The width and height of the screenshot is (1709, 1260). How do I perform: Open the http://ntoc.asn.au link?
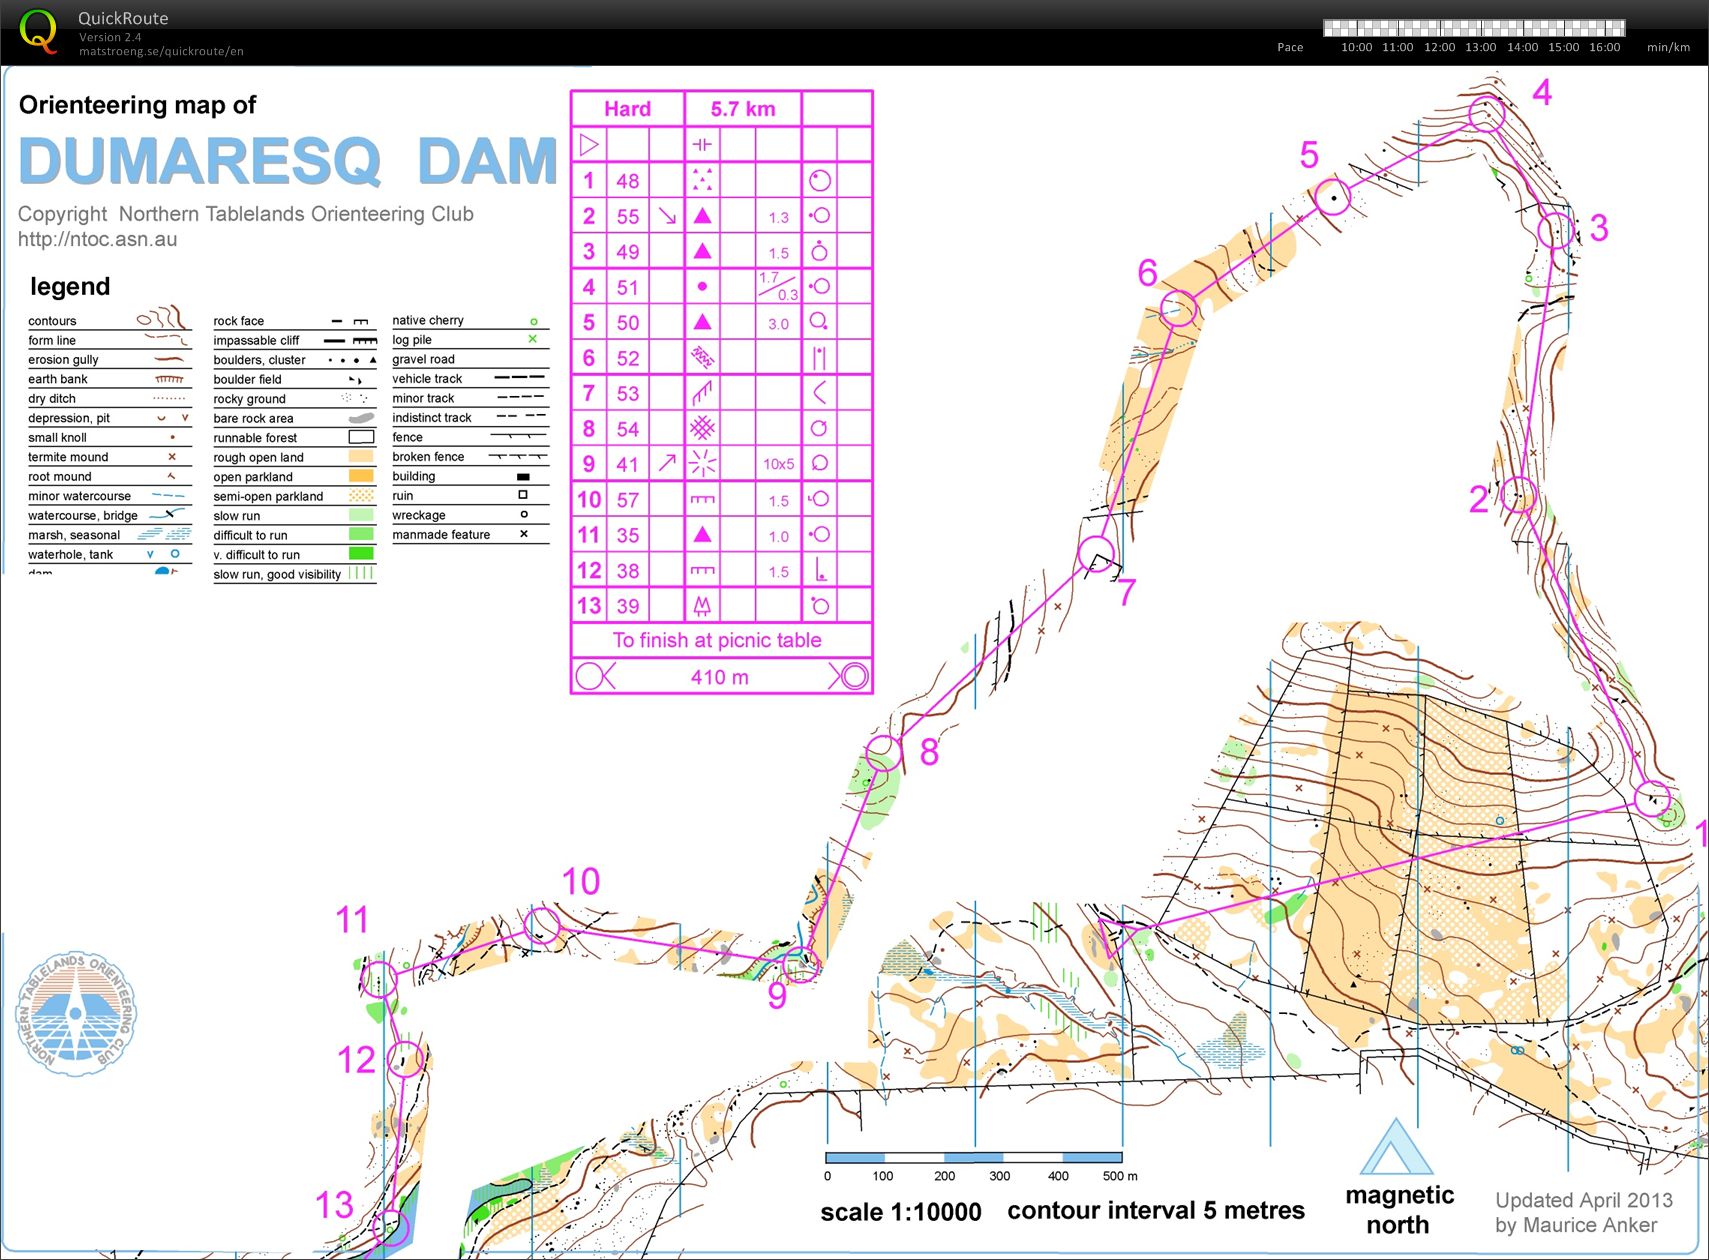[97, 239]
